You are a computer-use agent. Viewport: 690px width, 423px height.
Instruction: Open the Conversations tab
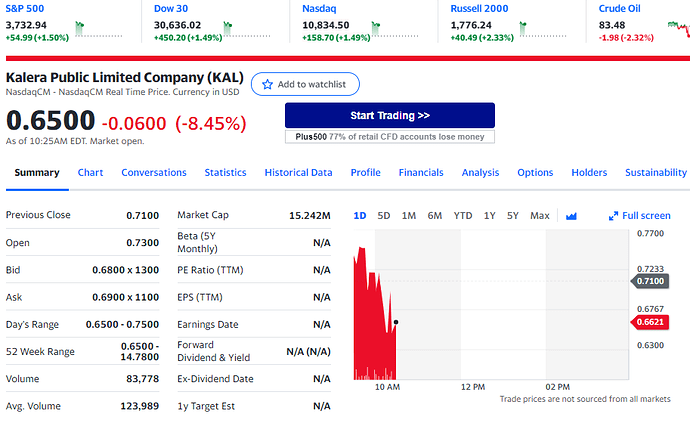[x=154, y=173]
